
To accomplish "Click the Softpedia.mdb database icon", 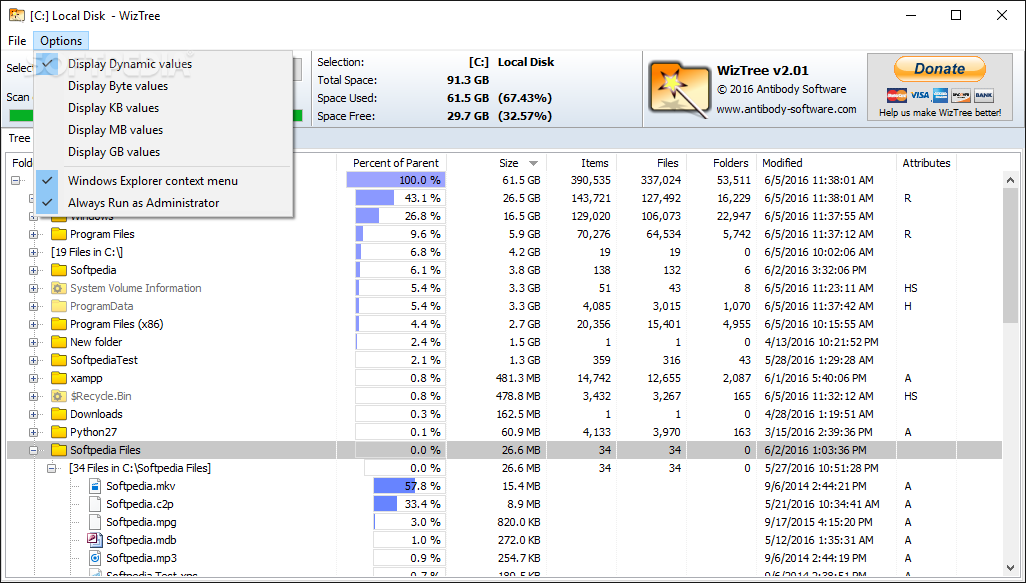I will tap(96, 540).
